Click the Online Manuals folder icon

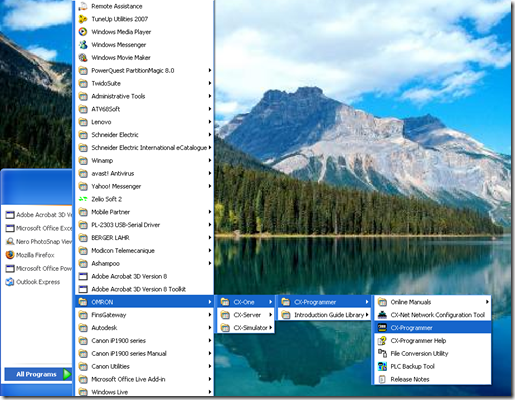(382, 302)
